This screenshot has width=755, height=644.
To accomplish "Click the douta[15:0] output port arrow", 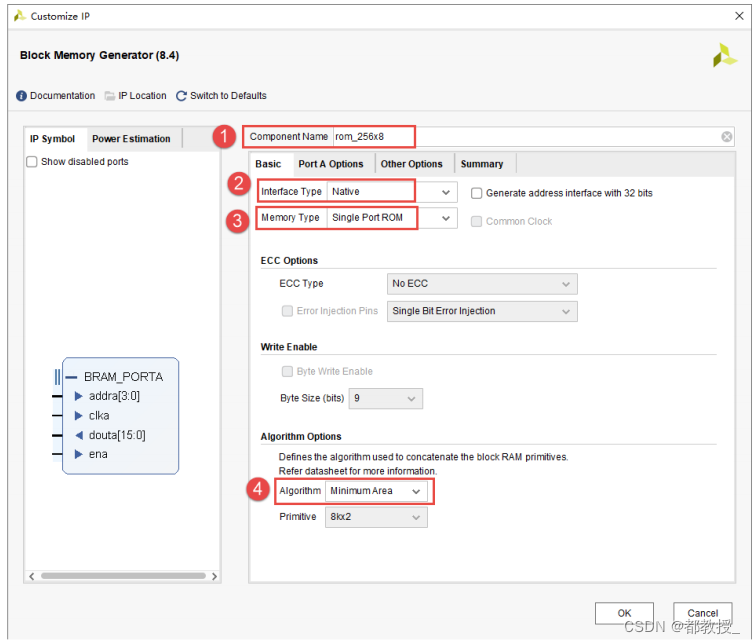I will click(x=79, y=435).
